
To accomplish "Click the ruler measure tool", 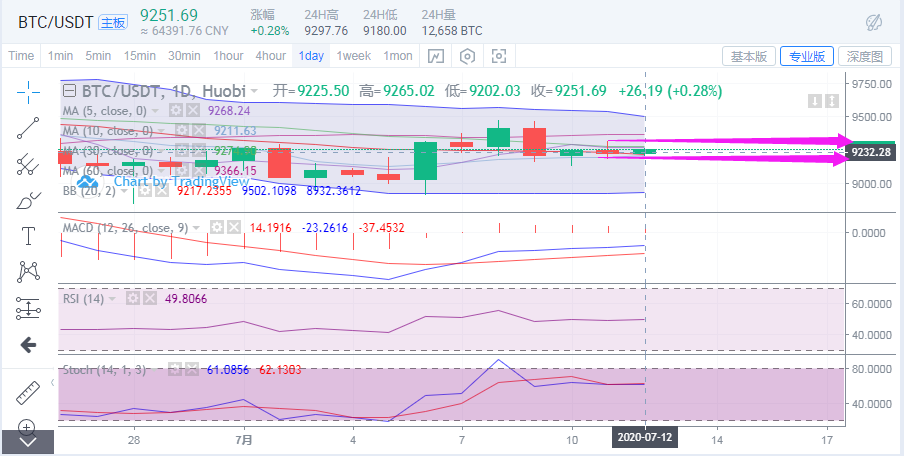I will click(x=28, y=392).
